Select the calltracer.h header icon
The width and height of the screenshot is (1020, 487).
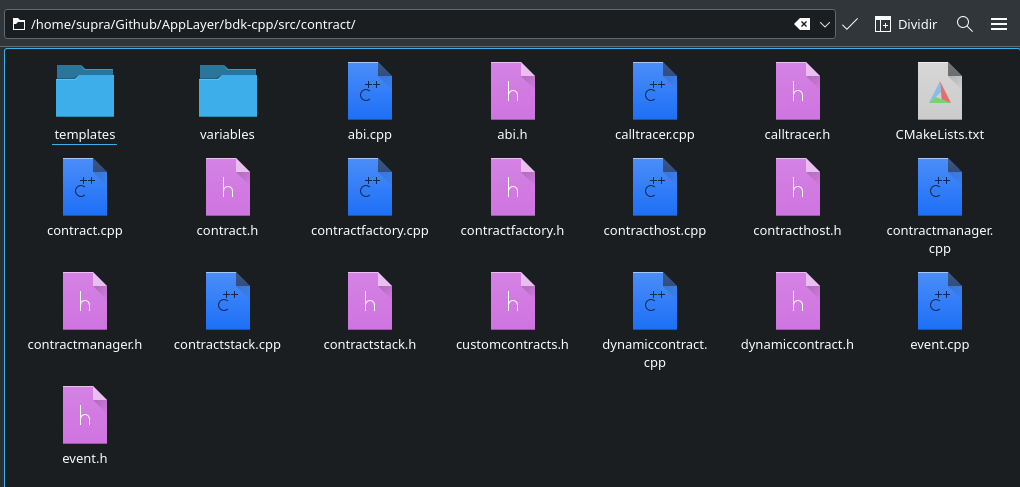pos(798,91)
